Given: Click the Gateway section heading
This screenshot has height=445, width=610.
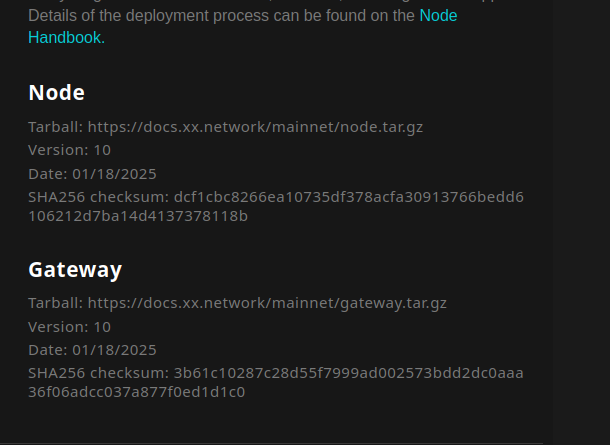Looking at the screenshot, I should [x=75, y=269].
